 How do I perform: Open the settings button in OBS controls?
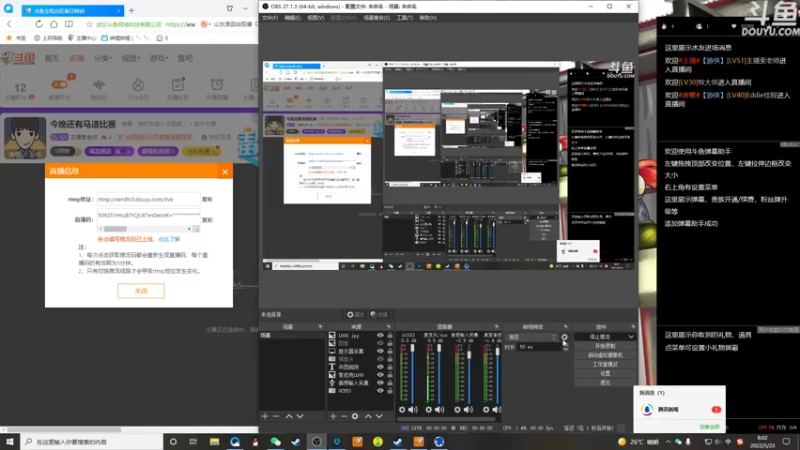tap(605, 373)
